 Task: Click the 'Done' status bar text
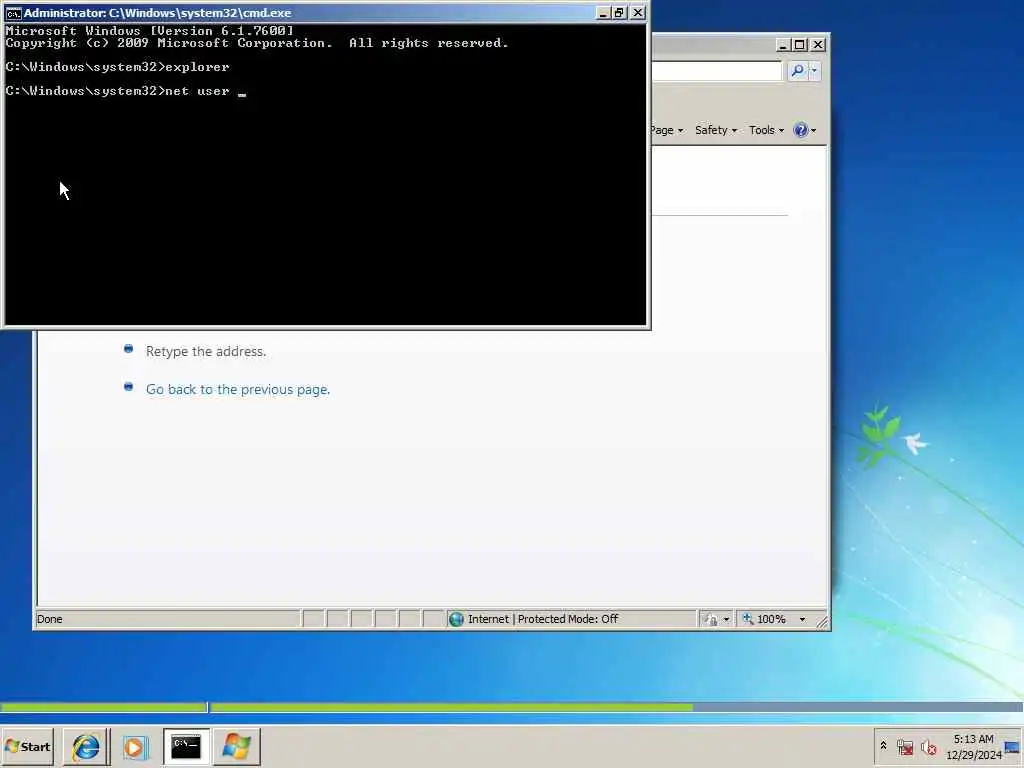click(50, 619)
